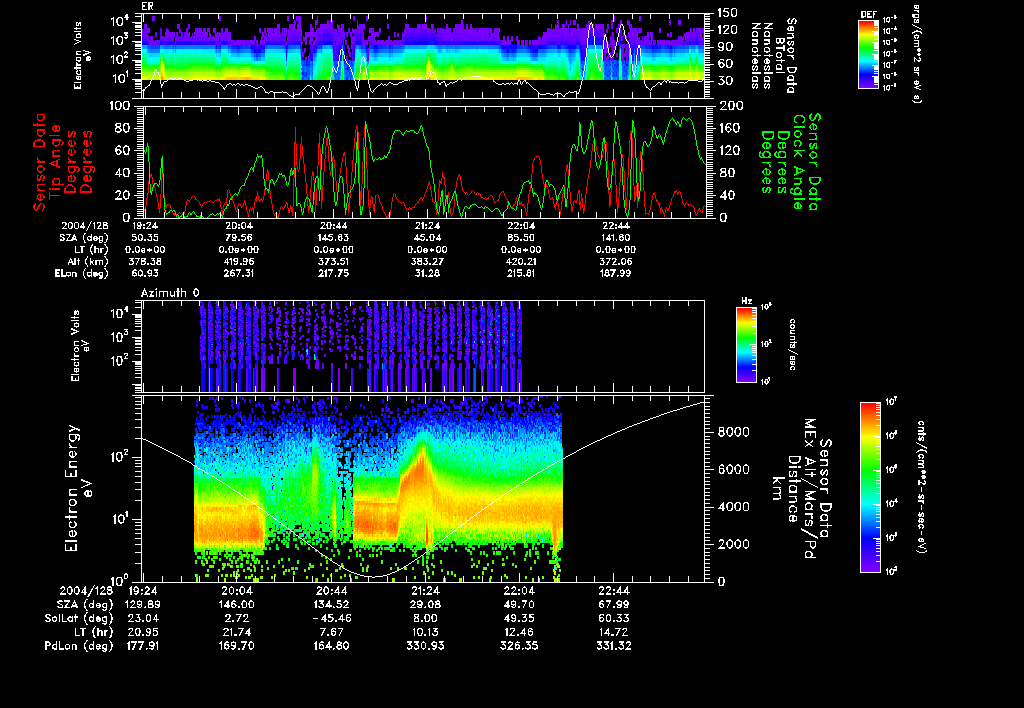
Task: Click the 'SolLat (deg)' row label
Action: (x=79, y=619)
